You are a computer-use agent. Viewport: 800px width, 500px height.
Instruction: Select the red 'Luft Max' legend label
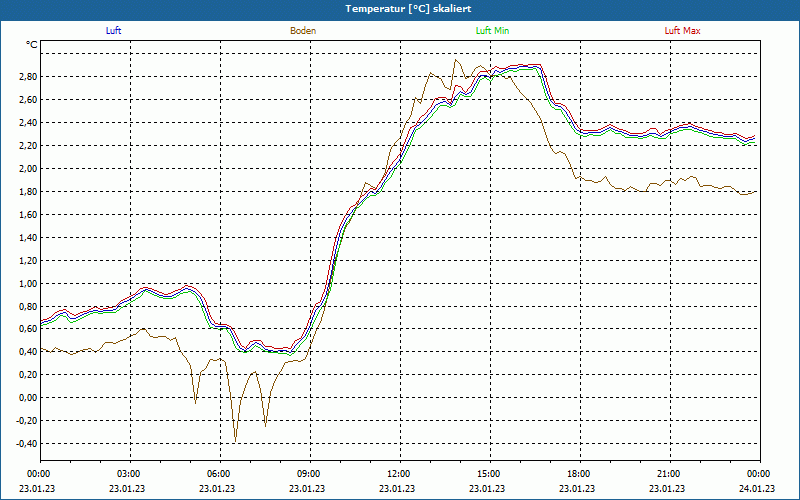point(682,31)
